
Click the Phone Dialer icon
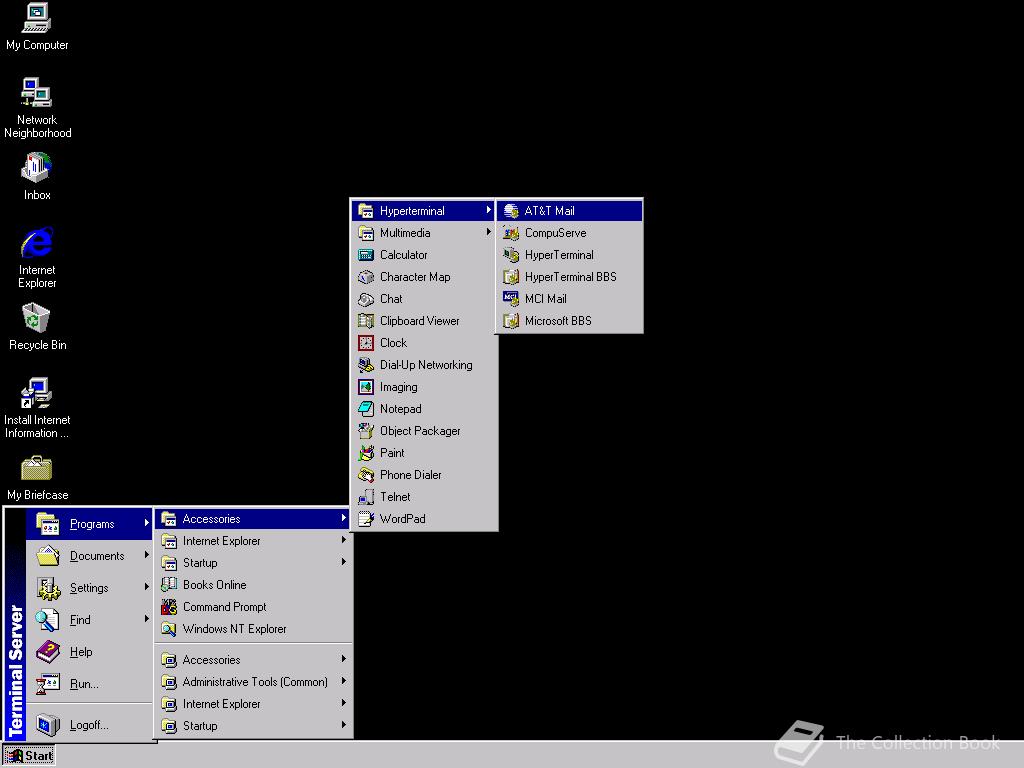366,475
